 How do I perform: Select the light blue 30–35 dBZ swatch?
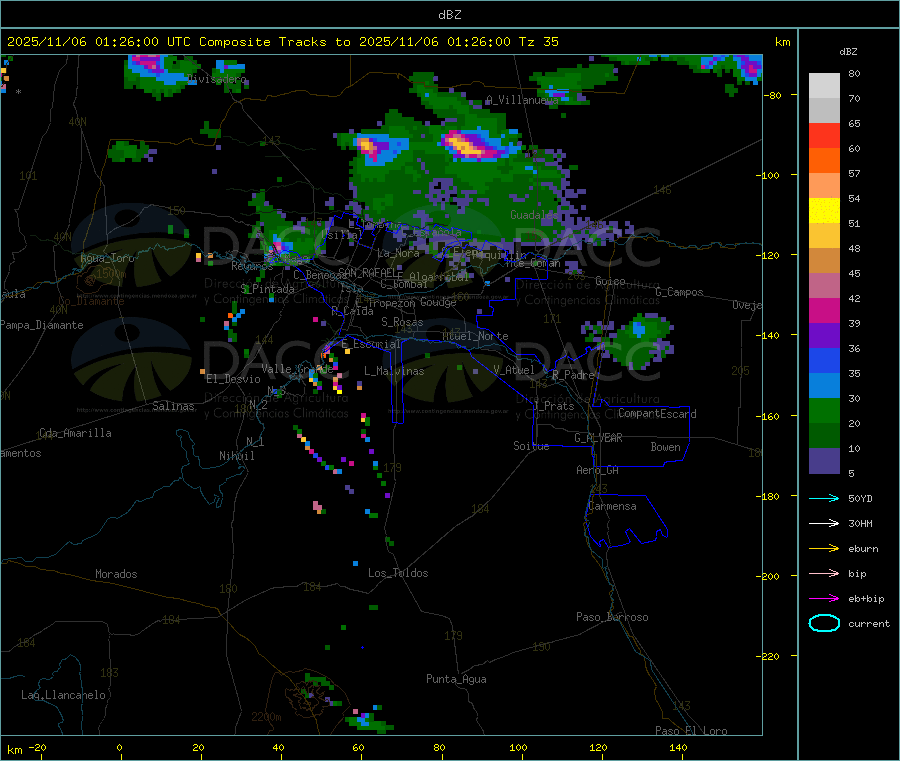pos(824,386)
